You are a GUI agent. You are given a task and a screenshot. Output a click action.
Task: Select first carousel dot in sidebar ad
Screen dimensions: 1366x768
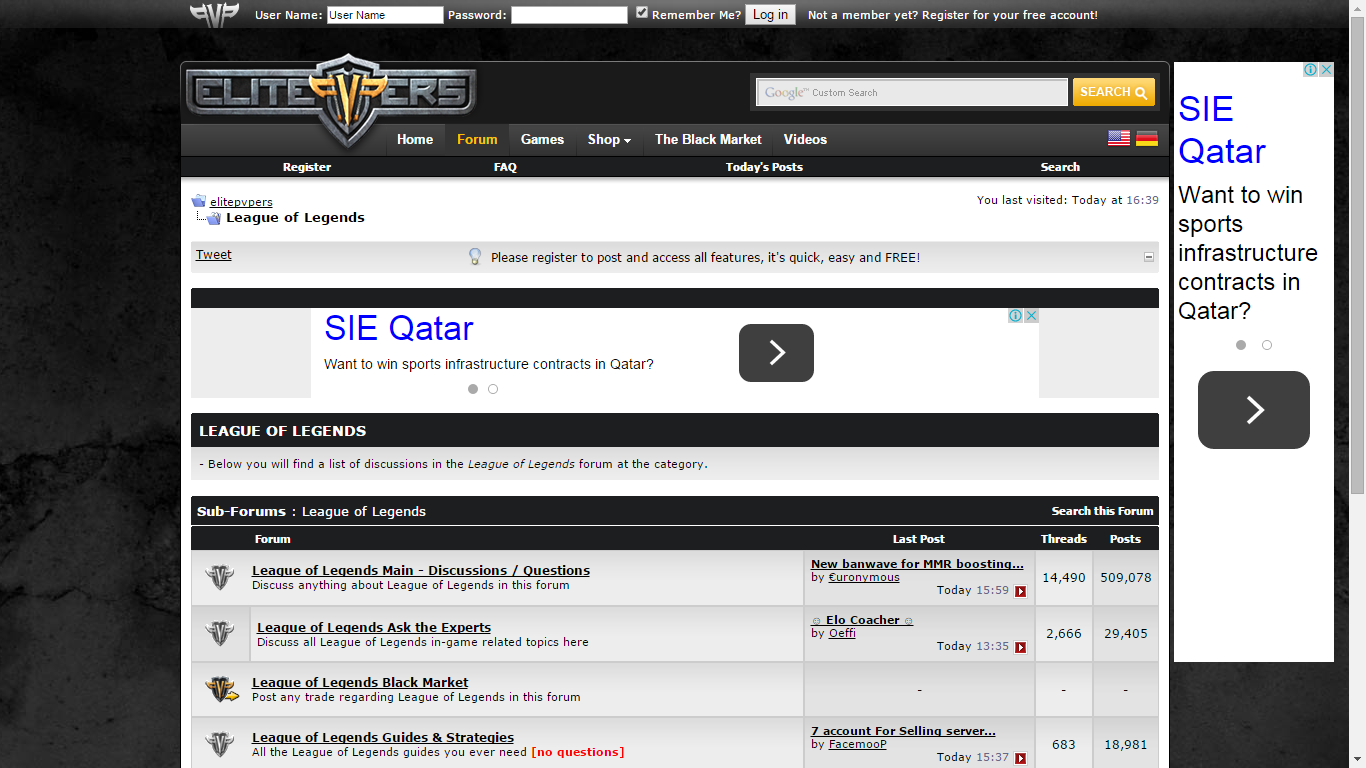click(1241, 345)
